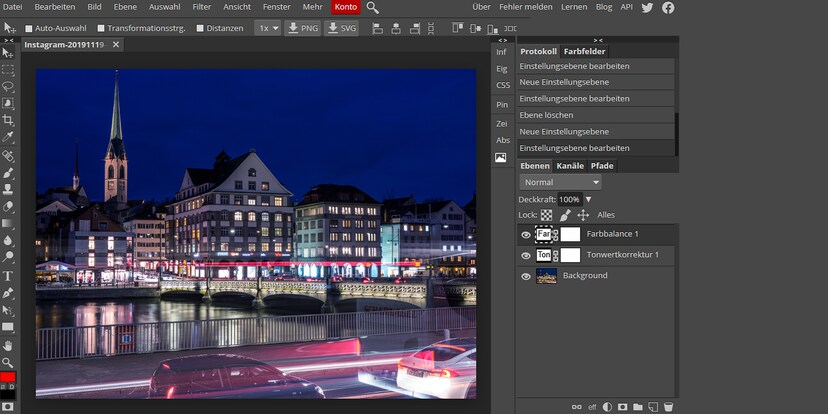828x414 pixels.
Task: Export as PNG button
Action: tap(303, 28)
